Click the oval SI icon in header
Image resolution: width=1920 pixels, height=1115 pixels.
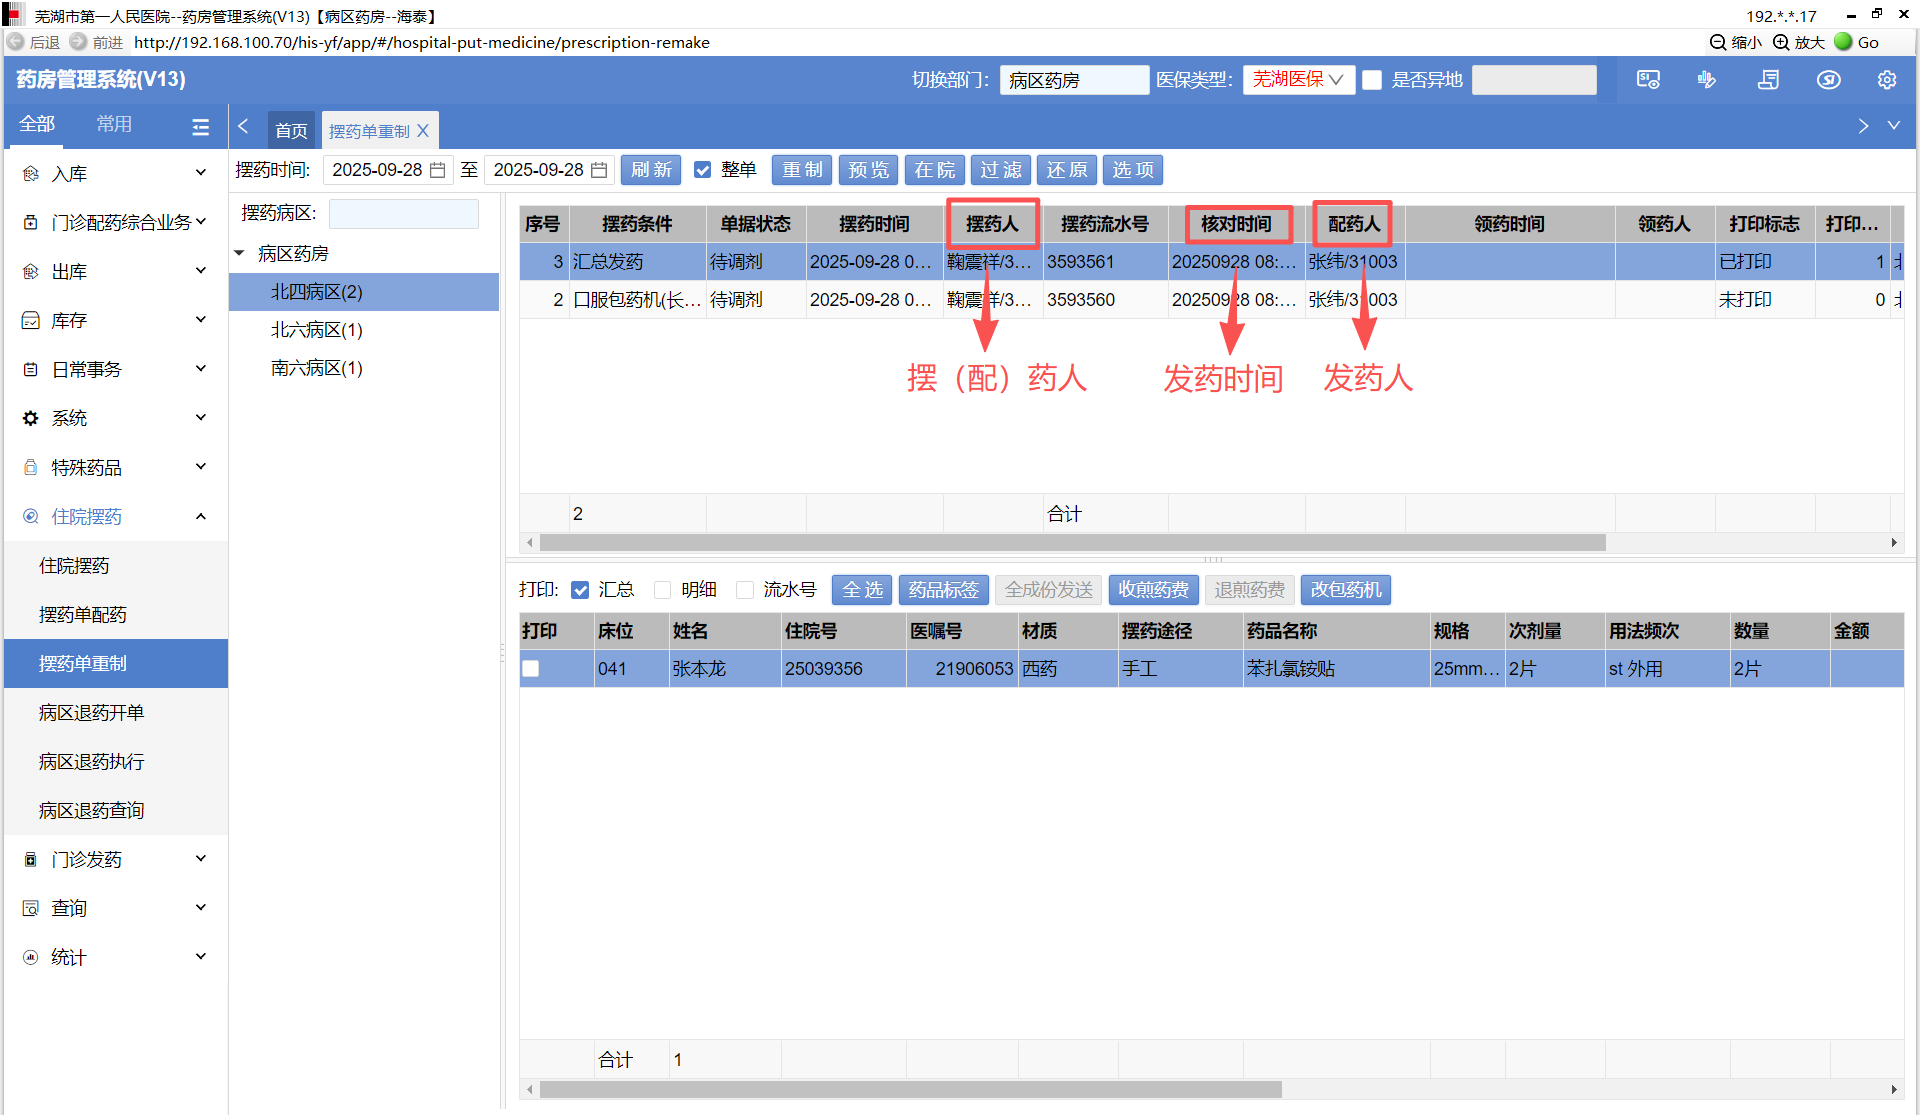(x=1828, y=80)
